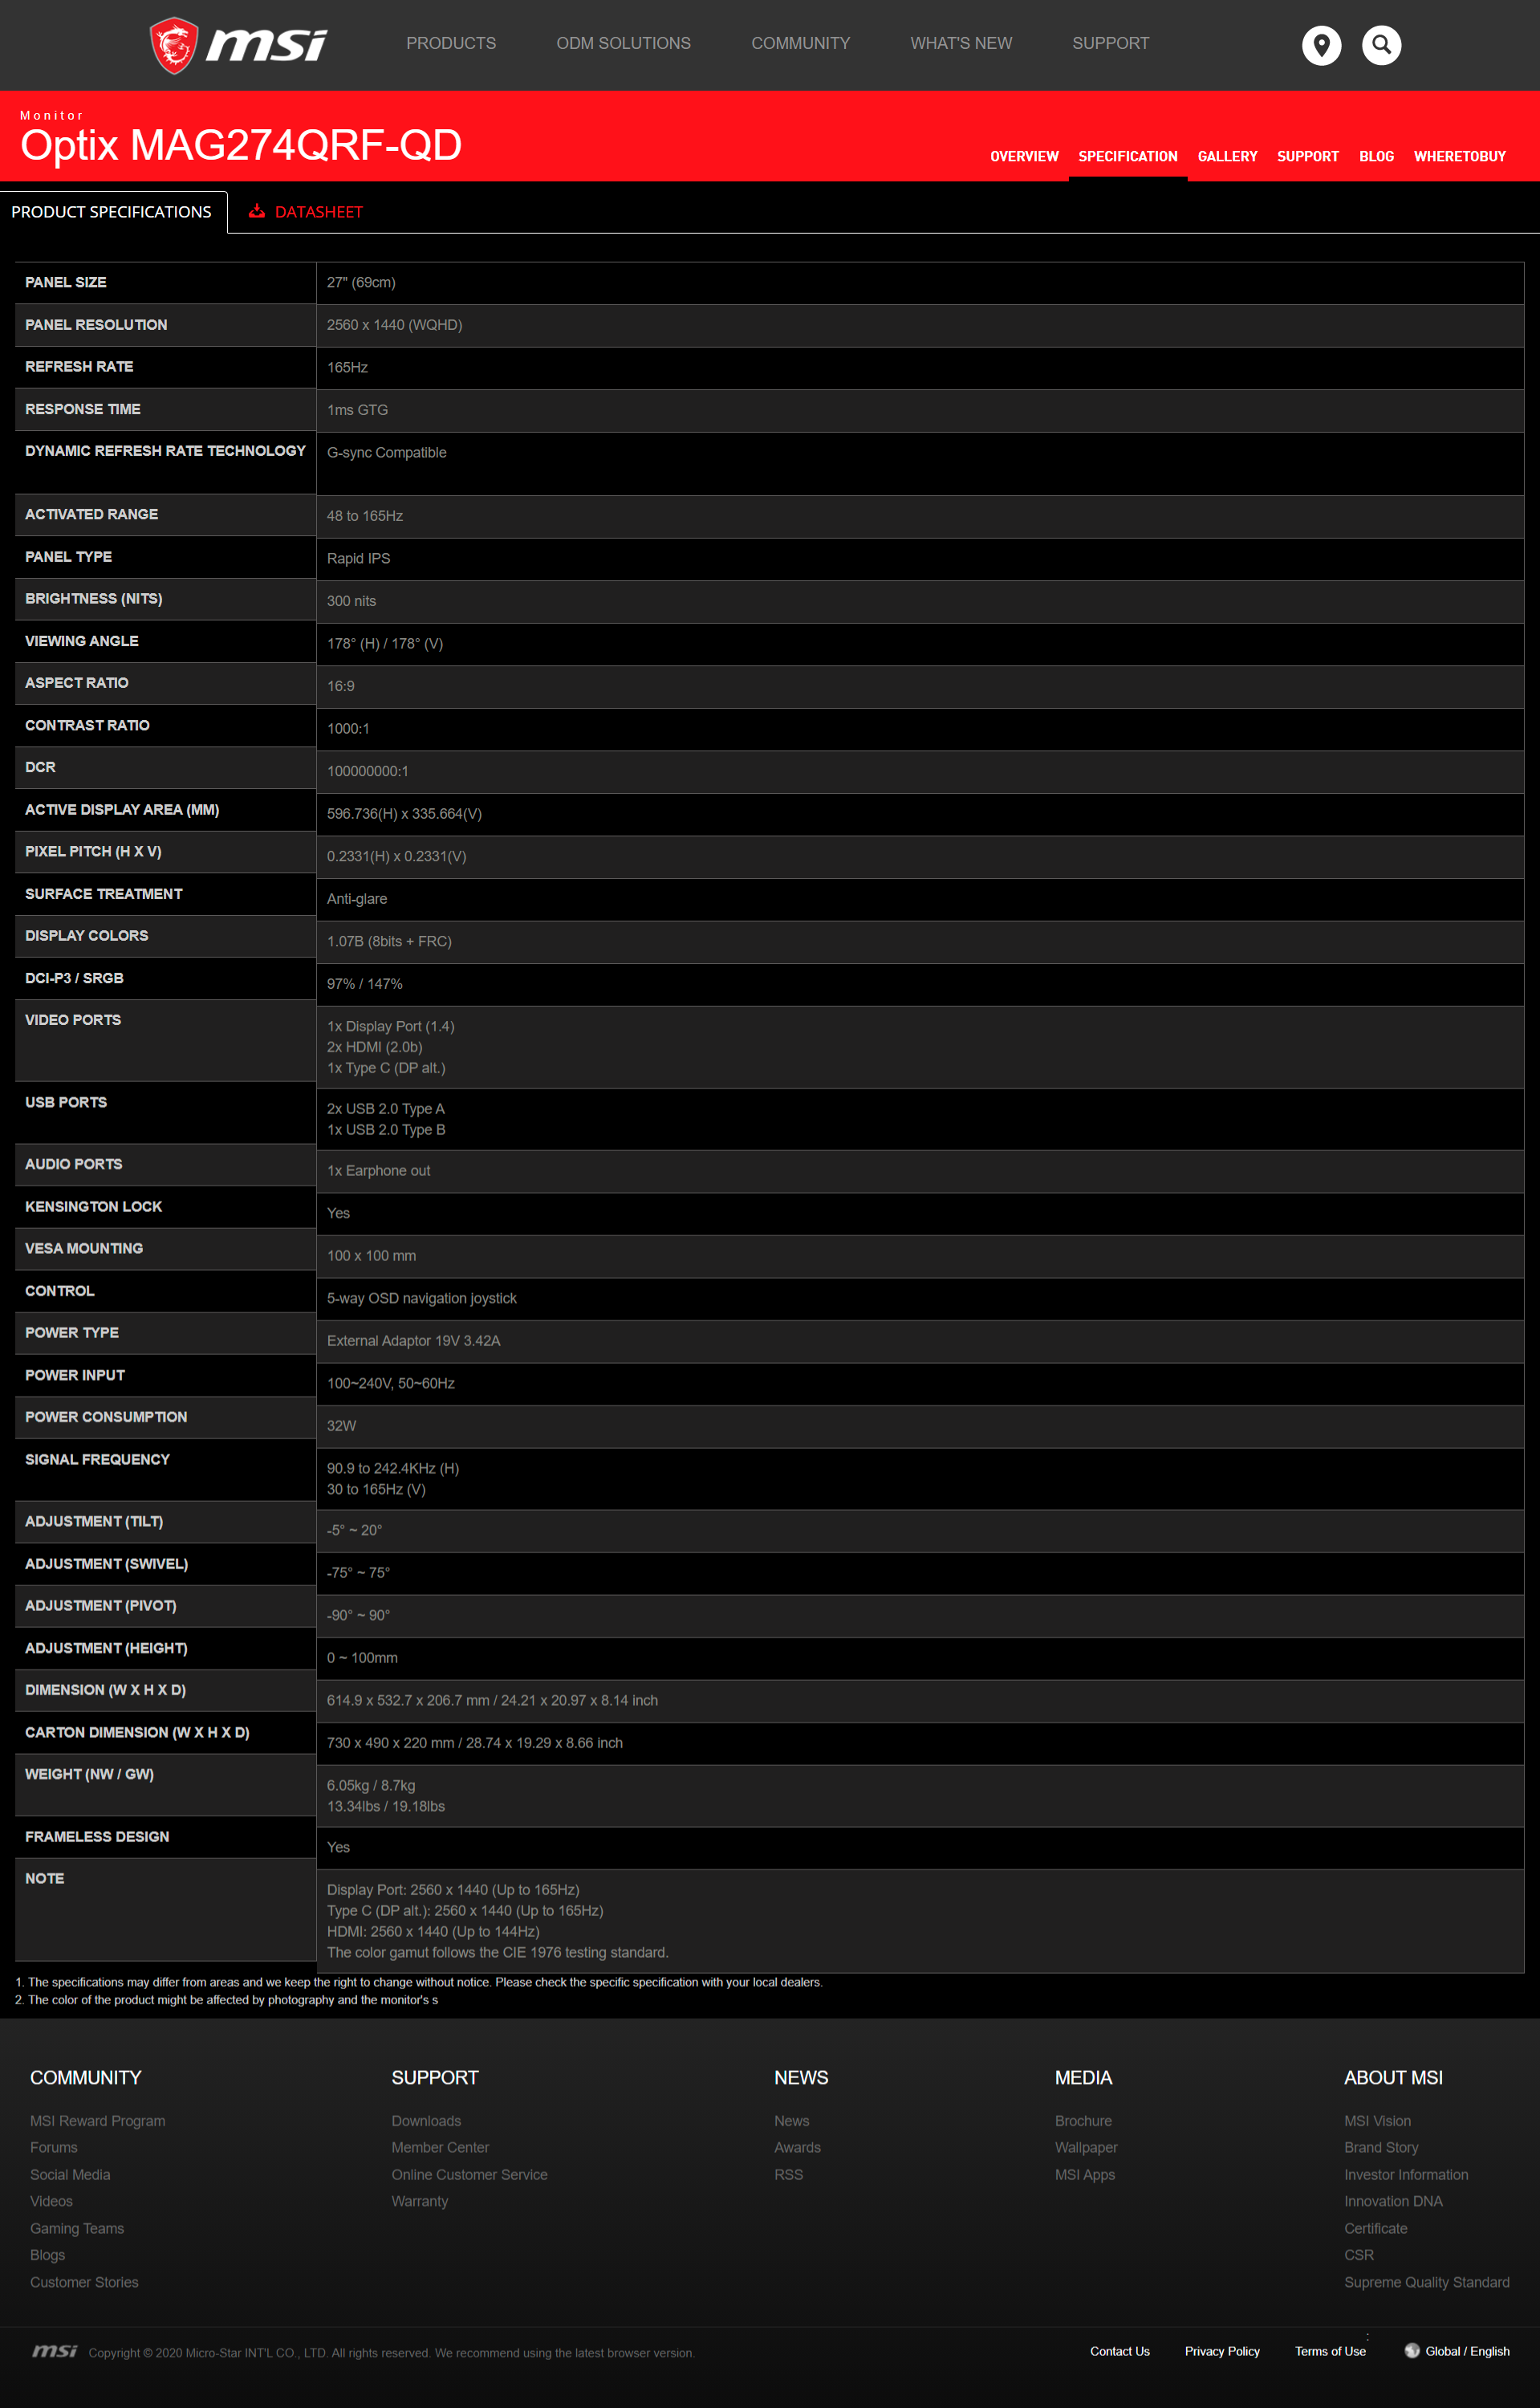Open the COMMUNITY top menu

[800, 43]
